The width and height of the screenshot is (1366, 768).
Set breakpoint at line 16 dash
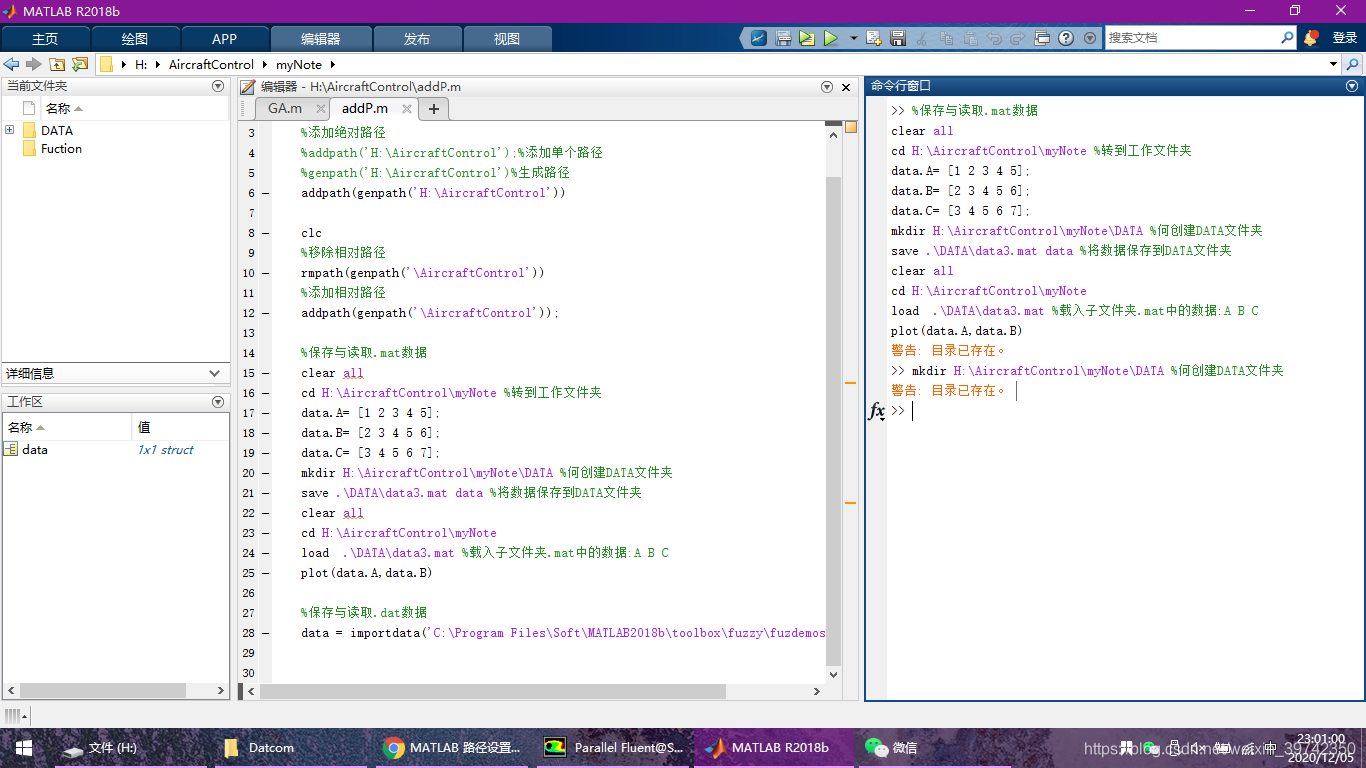265,393
